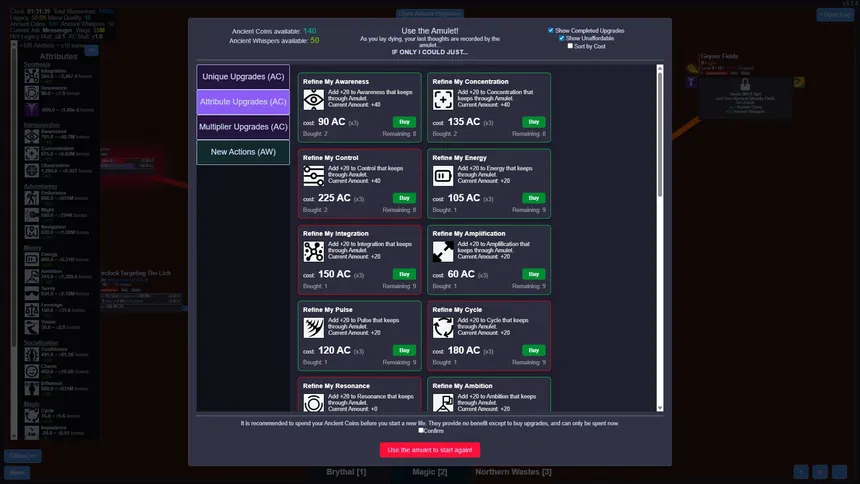Click the Control sliders icon
The image size is (860, 484).
click(x=313, y=176)
